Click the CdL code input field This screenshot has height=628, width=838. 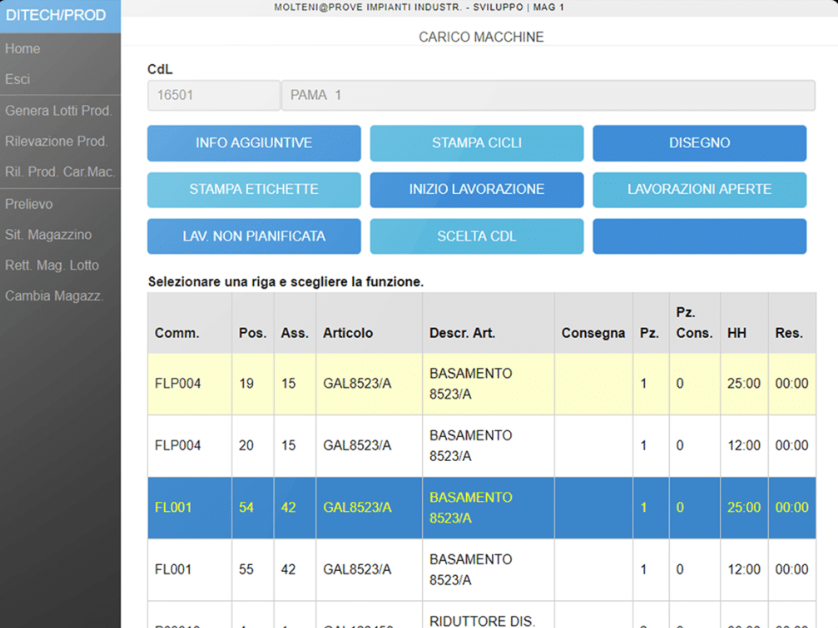tap(213, 94)
